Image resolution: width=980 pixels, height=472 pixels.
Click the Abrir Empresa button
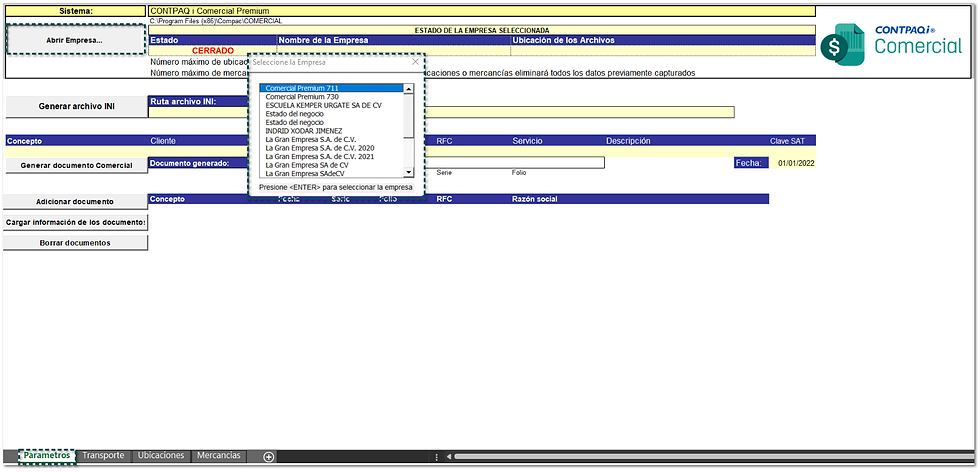tap(75, 39)
